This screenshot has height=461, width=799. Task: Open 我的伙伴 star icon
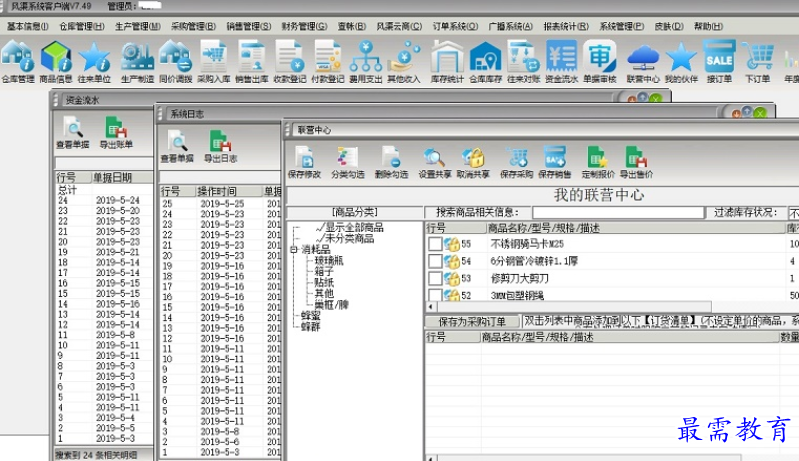[x=681, y=62]
